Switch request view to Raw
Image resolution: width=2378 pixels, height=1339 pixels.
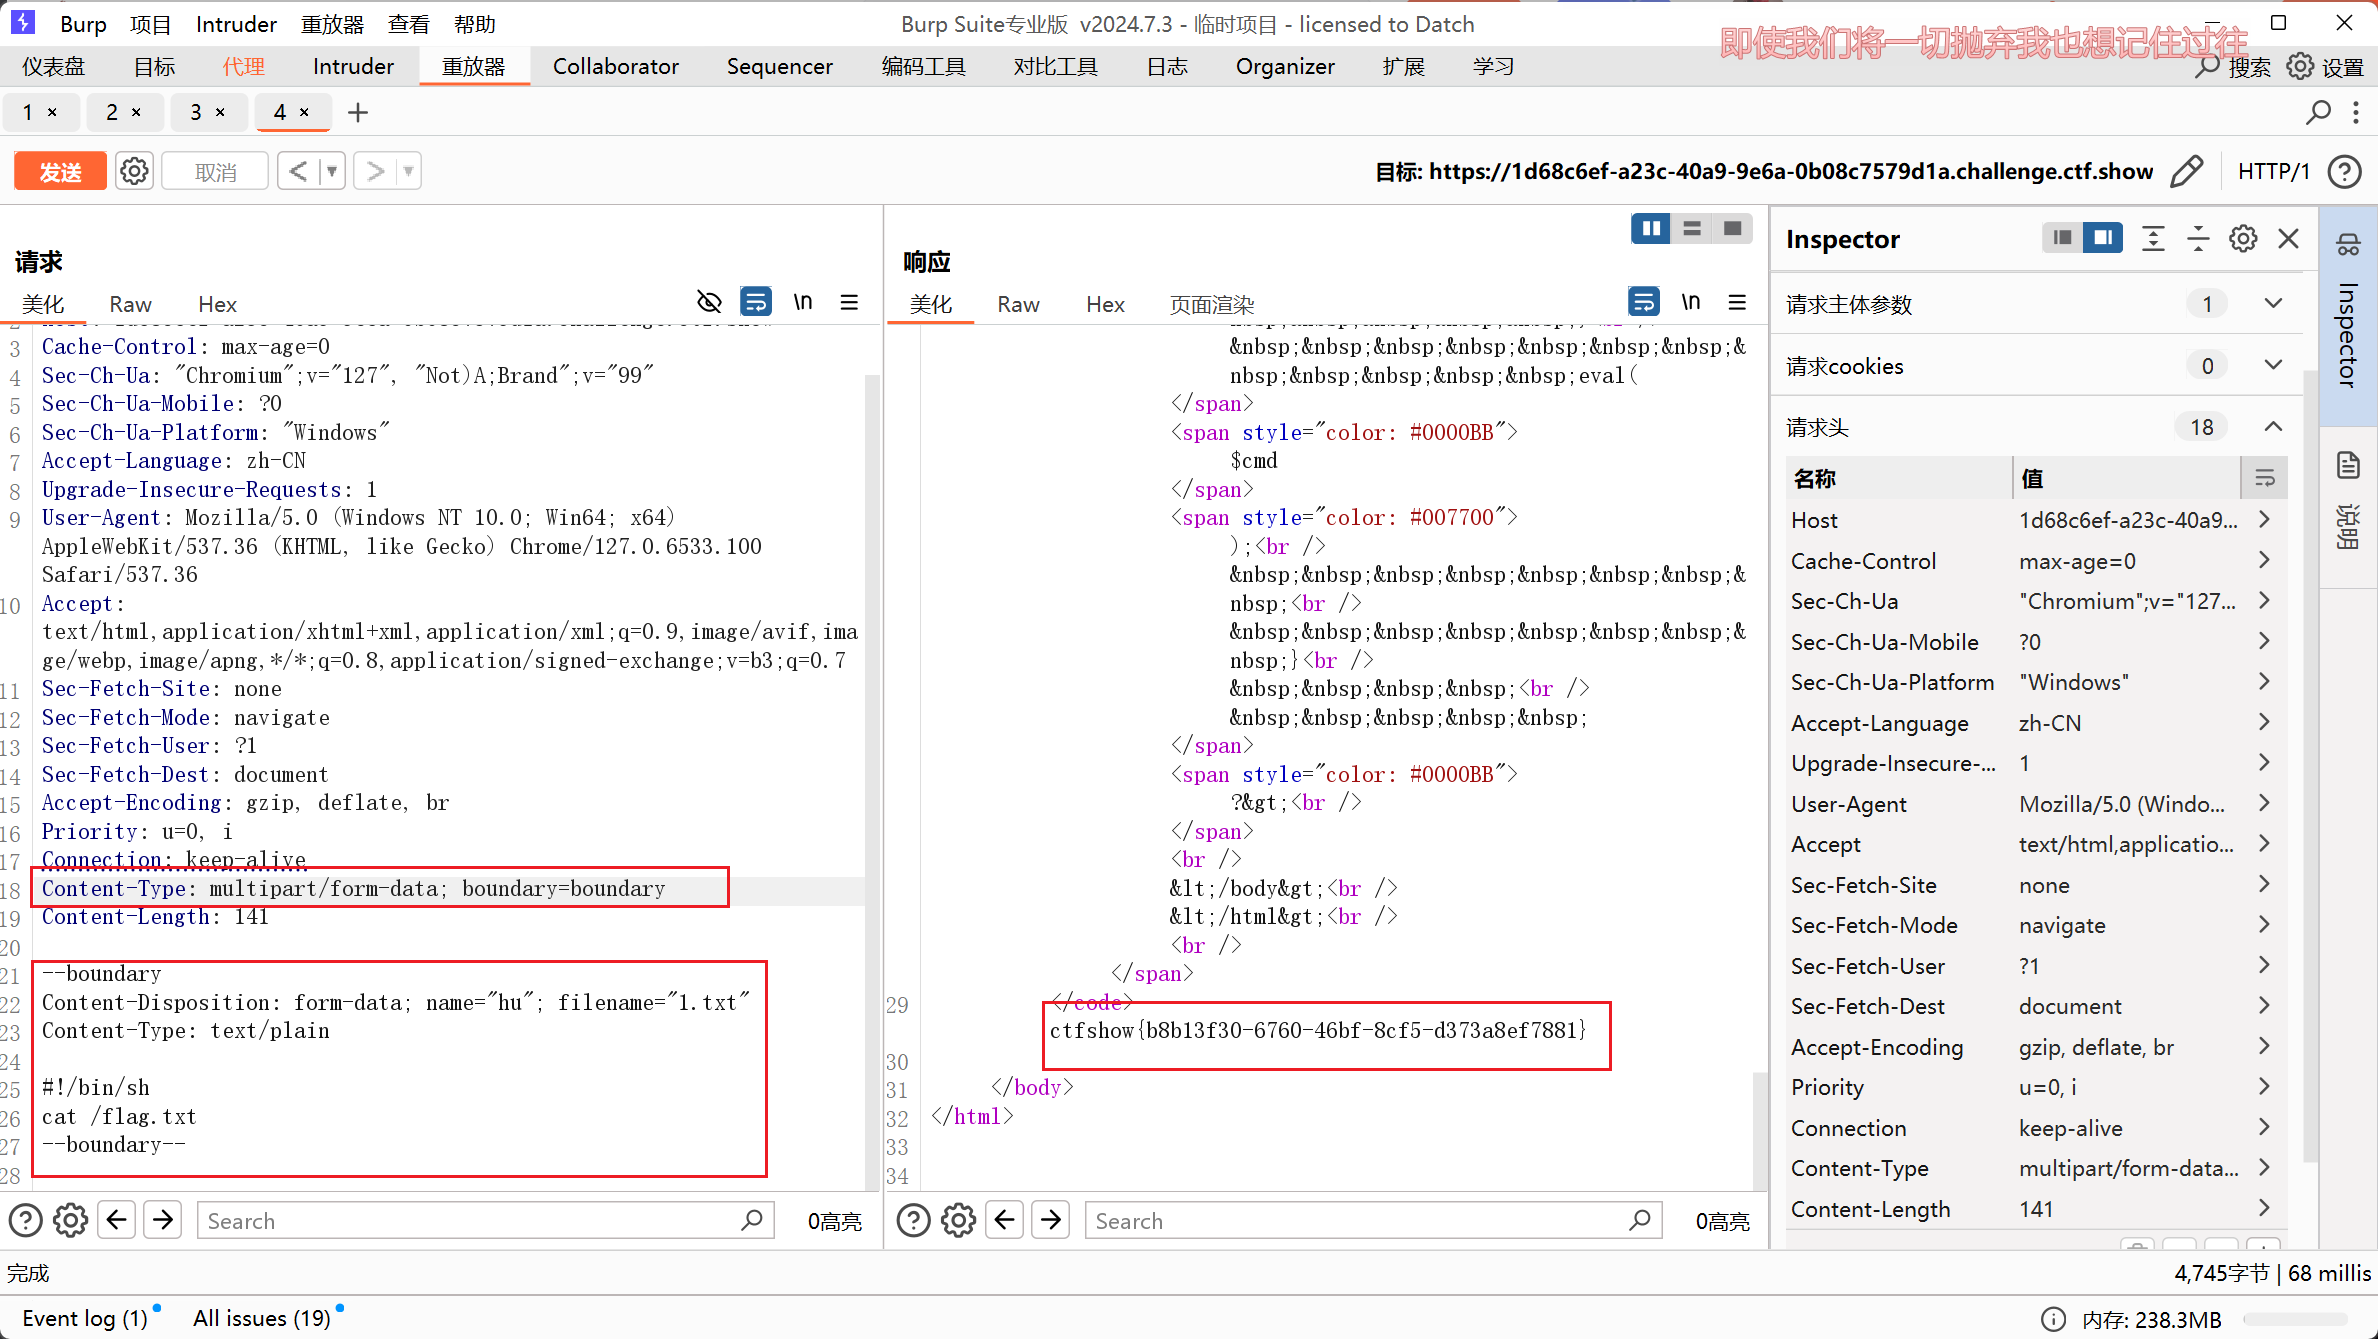coord(130,304)
